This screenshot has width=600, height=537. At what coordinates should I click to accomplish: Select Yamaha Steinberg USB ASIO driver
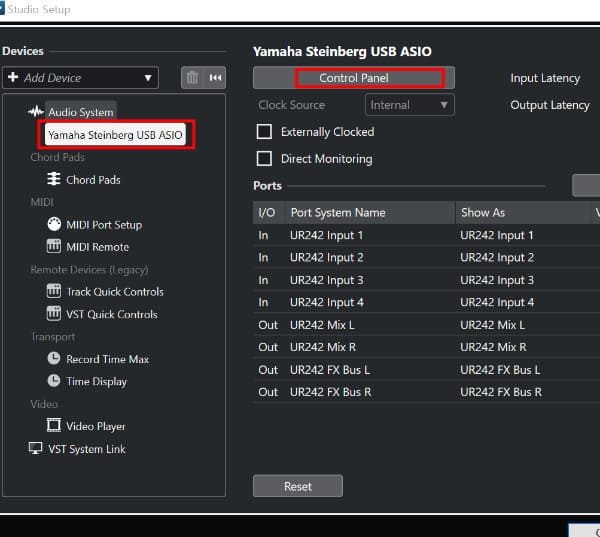point(115,135)
